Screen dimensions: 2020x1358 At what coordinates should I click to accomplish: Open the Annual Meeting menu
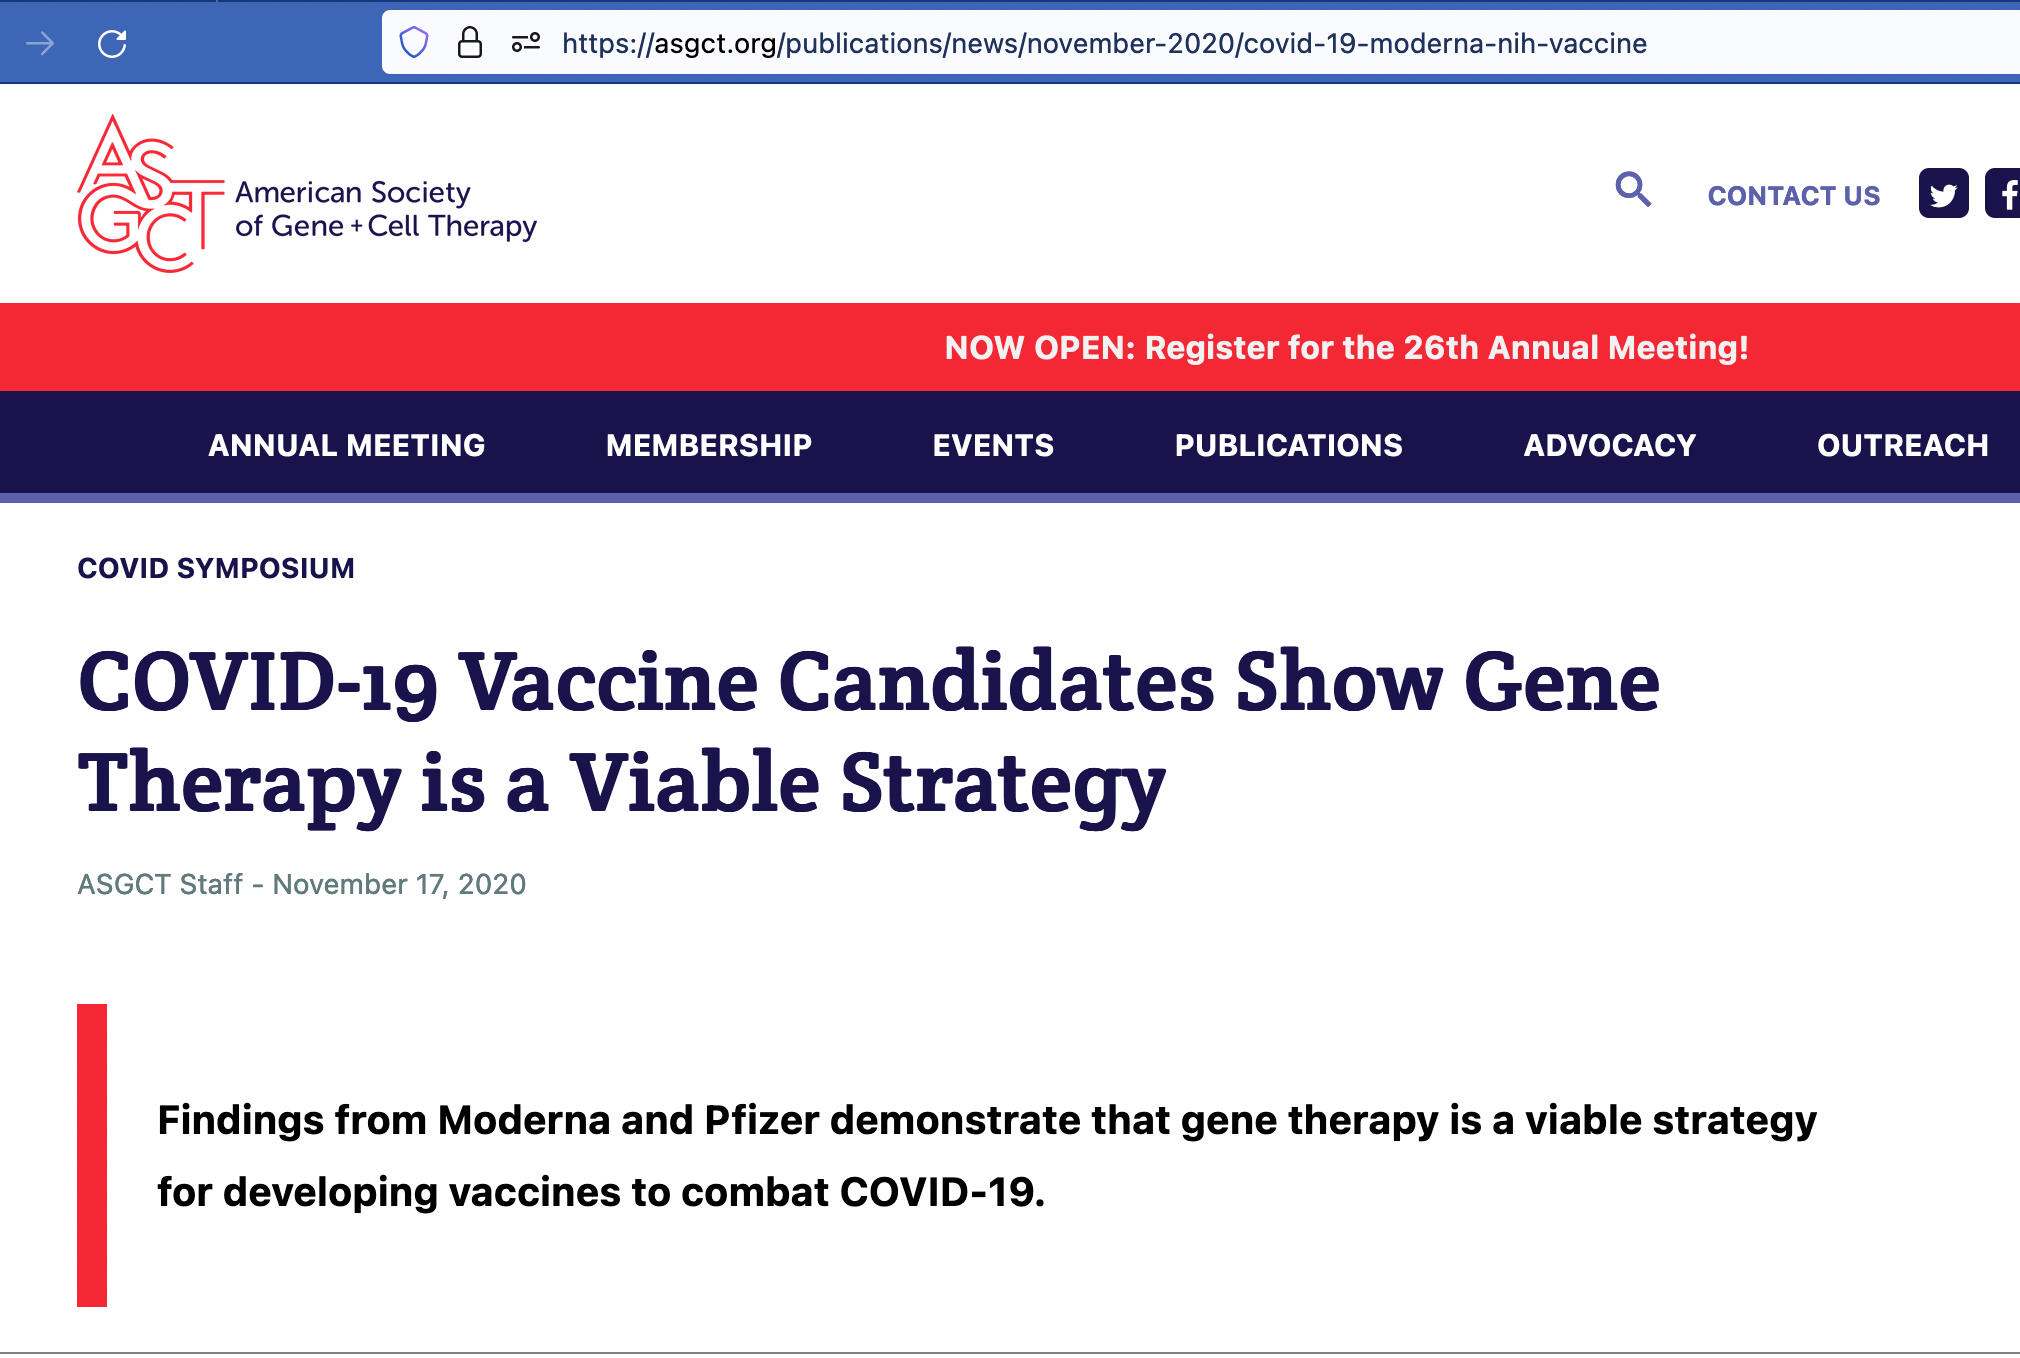point(346,445)
